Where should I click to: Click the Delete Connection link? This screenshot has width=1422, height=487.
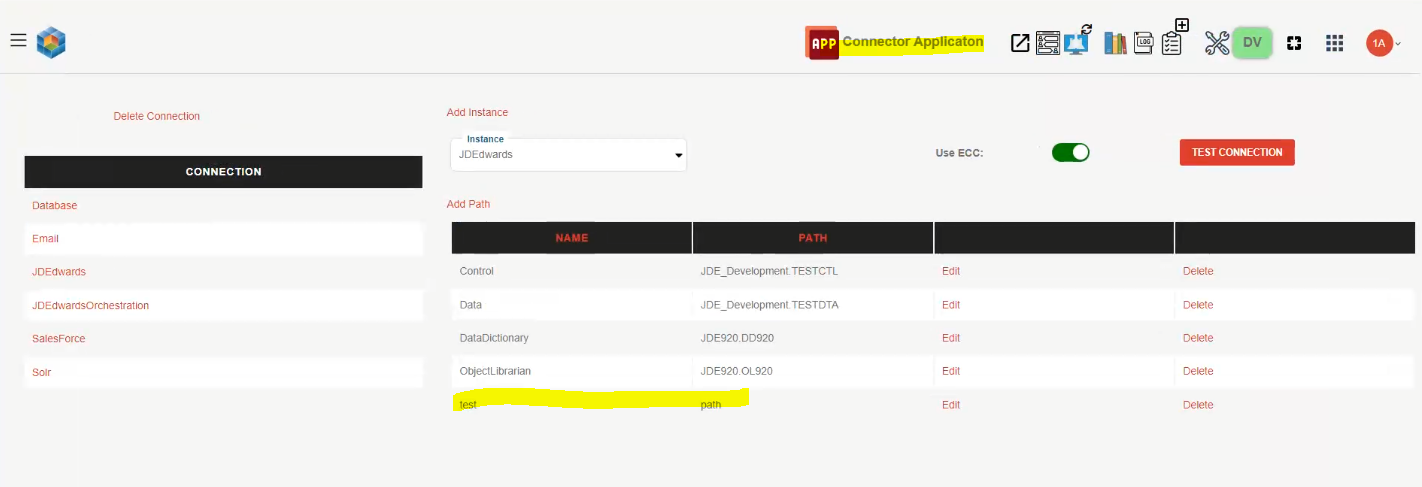coord(157,116)
